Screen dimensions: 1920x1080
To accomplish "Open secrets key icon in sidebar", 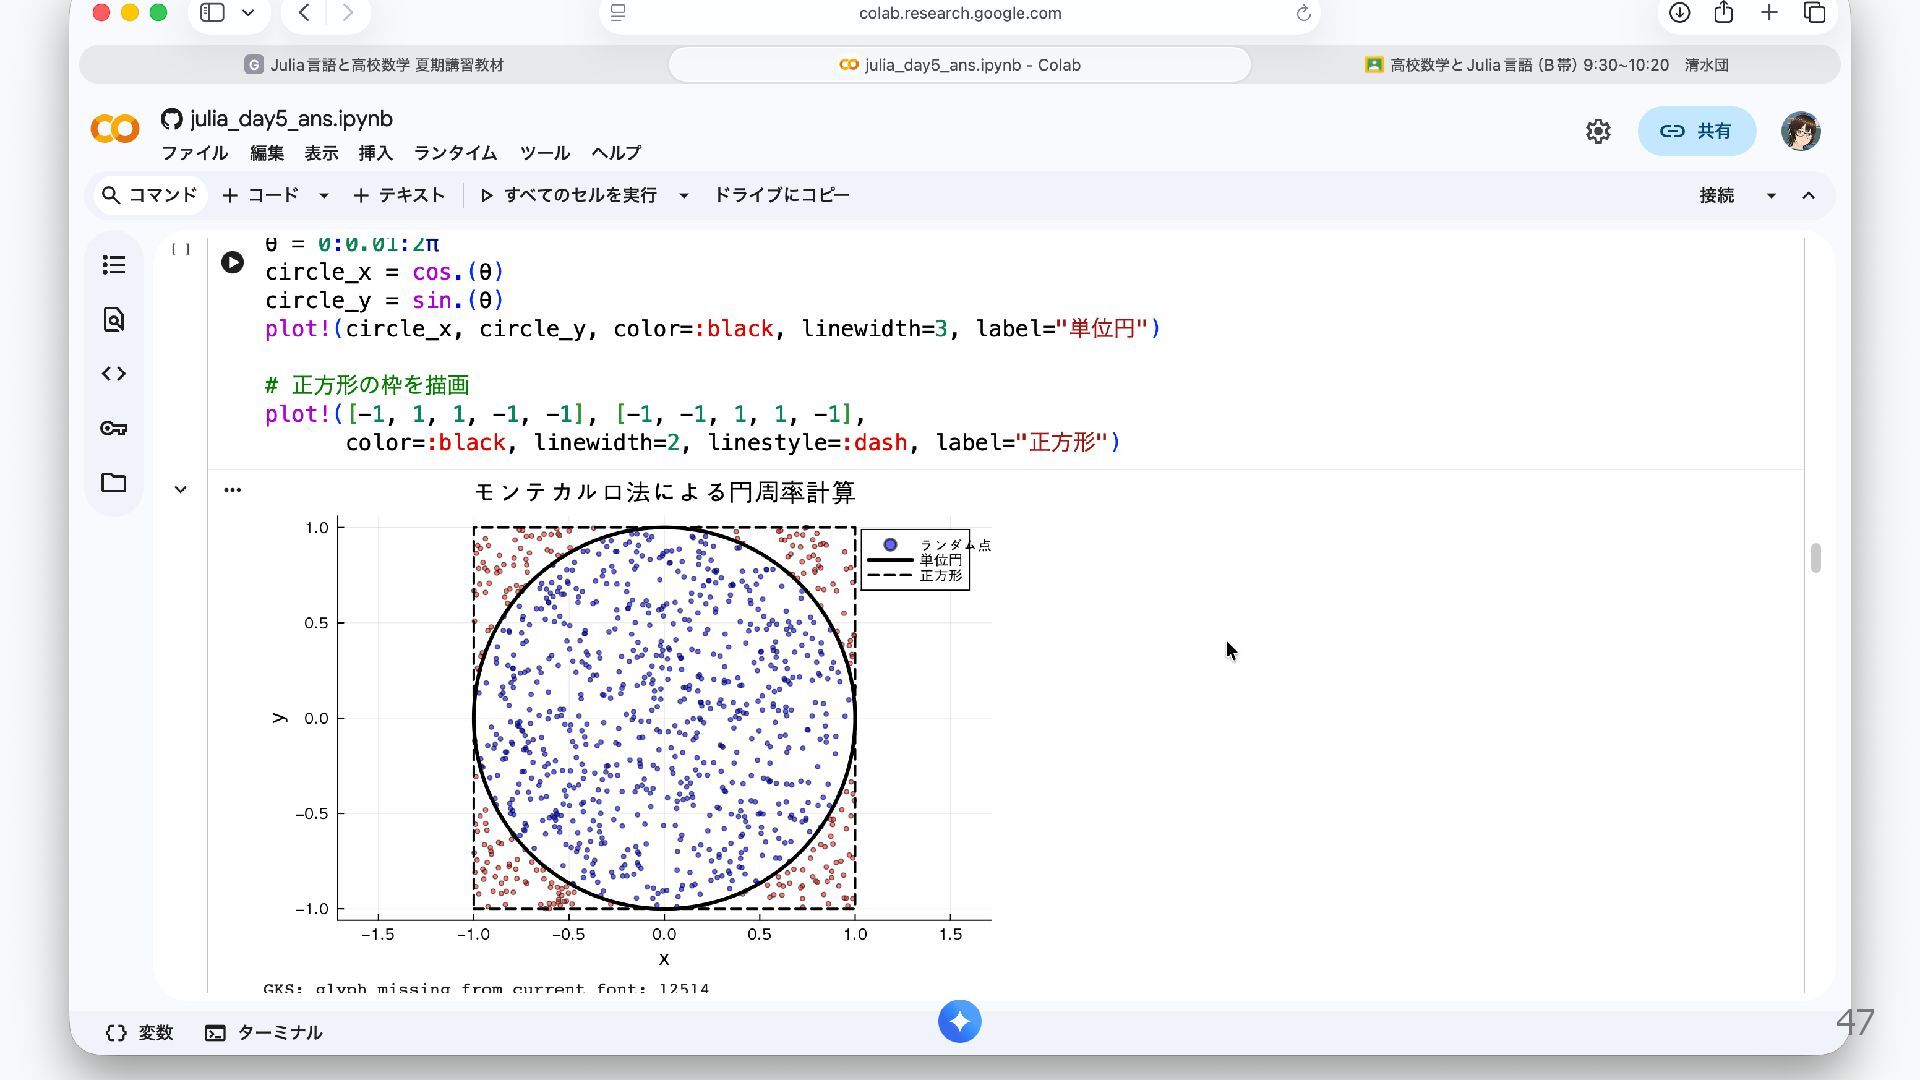I will pyautogui.click(x=114, y=428).
